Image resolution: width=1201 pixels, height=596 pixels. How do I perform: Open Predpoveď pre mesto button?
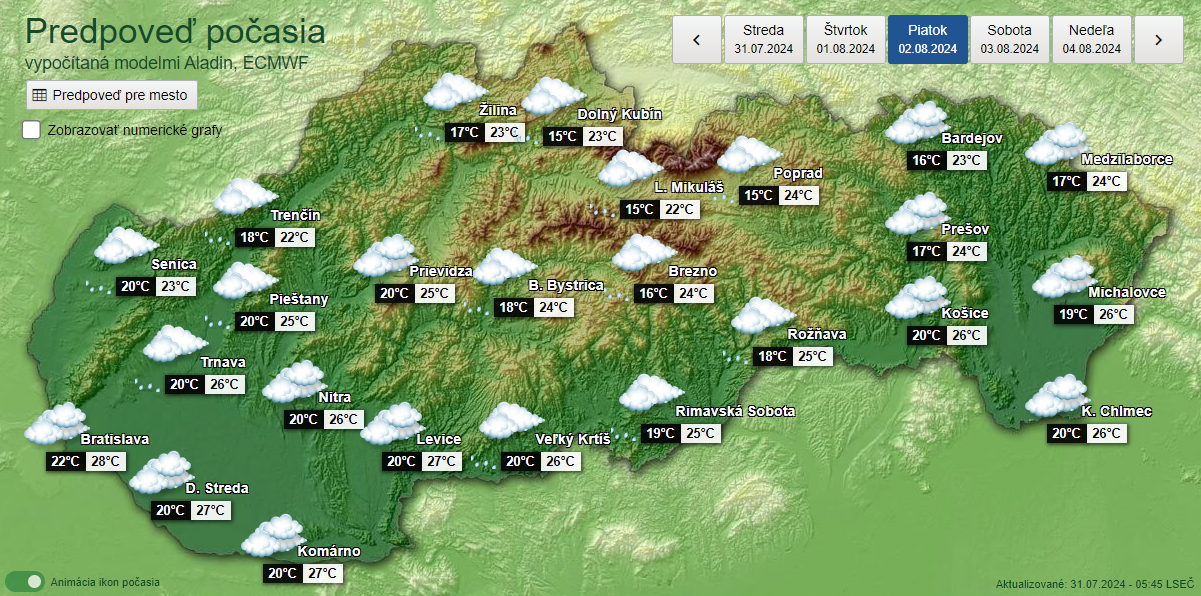click(112, 95)
